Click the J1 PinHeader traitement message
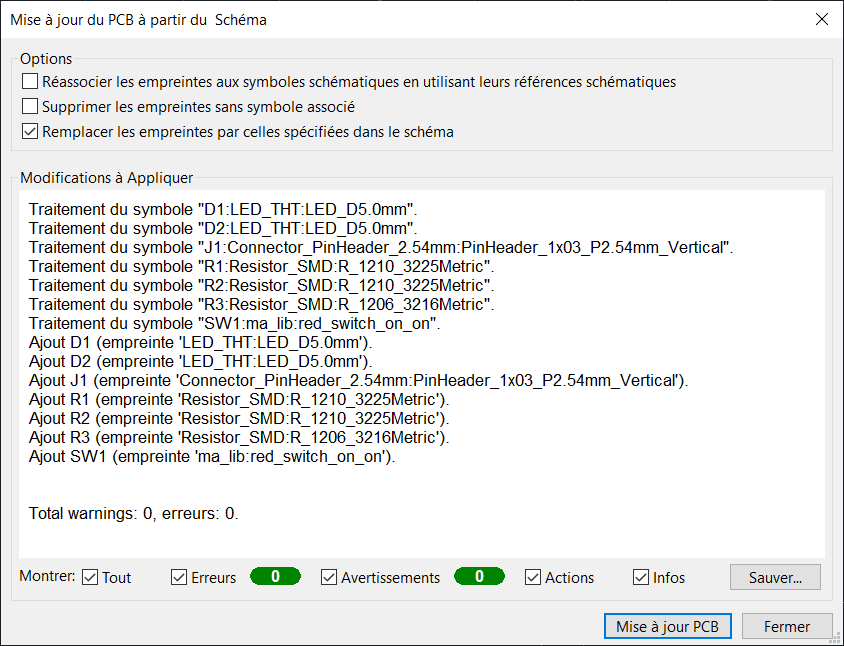The width and height of the screenshot is (844, 646). click(x=381, y=247)
